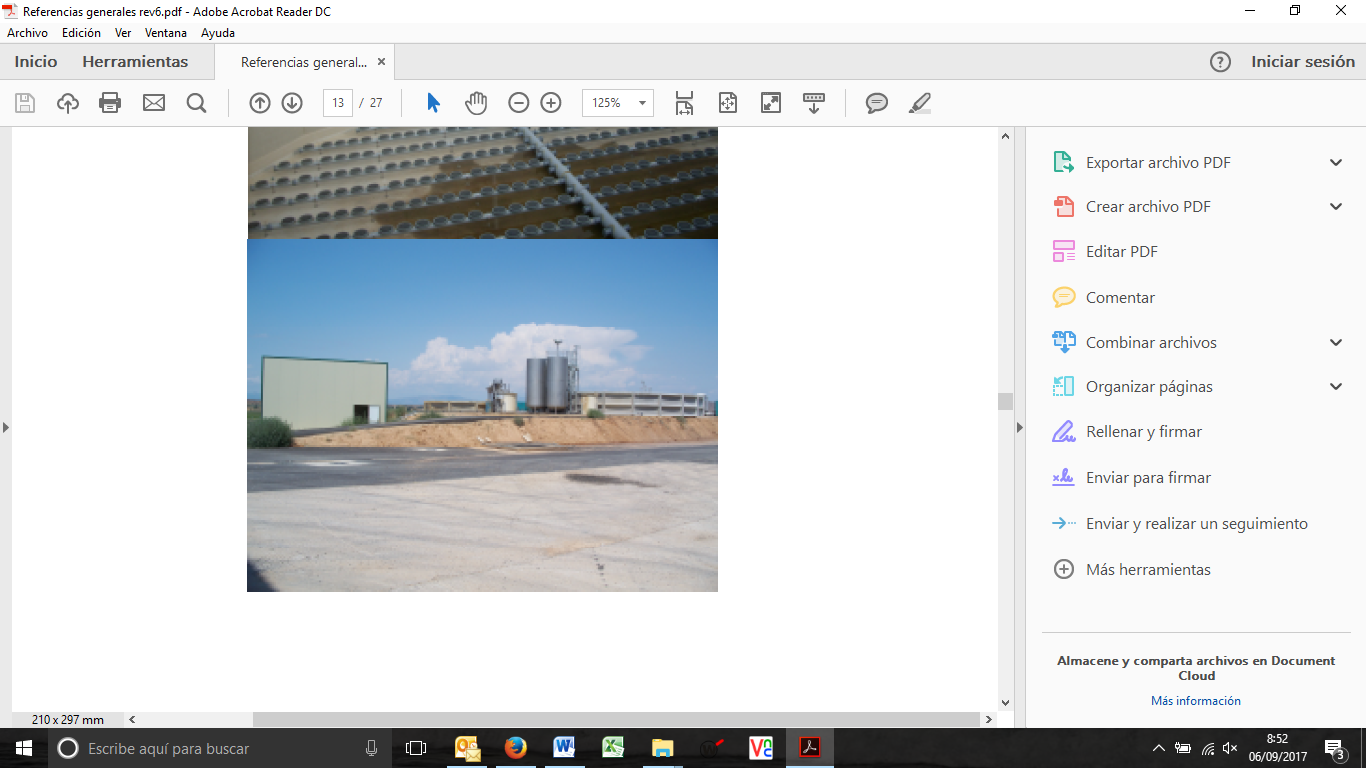Select the highlighter pen tool
Image resolution: width=1366 pixels, height=768 pixels.
(920, 103)
